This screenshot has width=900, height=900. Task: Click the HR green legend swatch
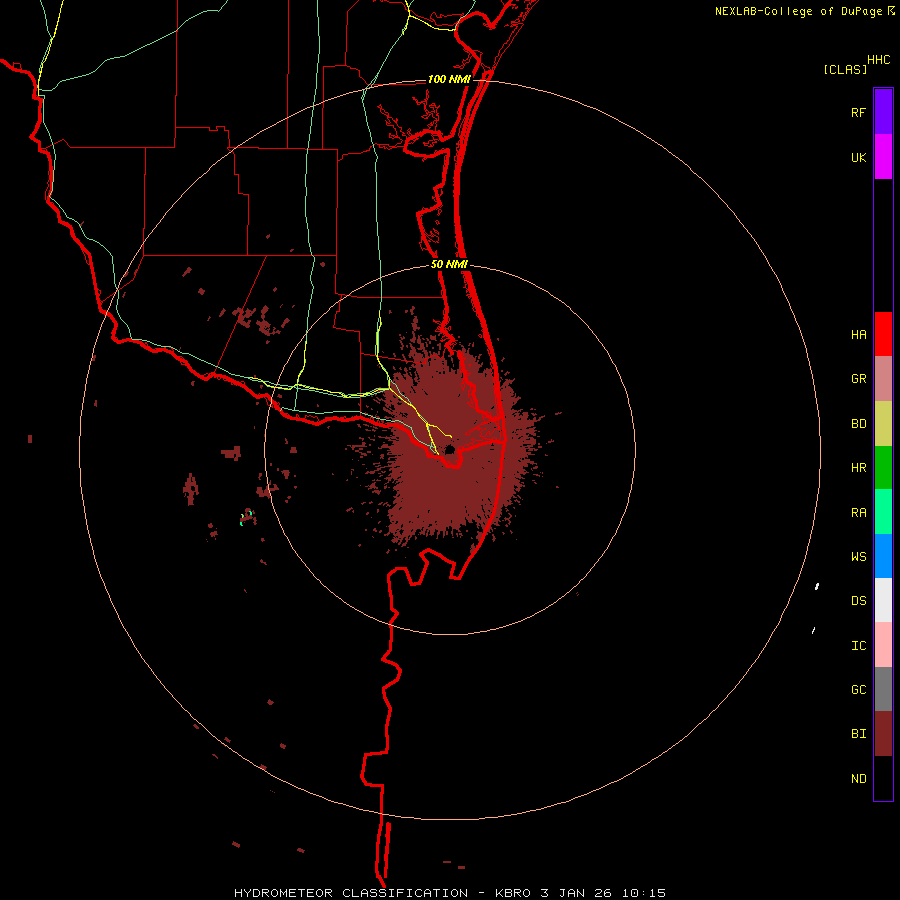coord(883,467)
